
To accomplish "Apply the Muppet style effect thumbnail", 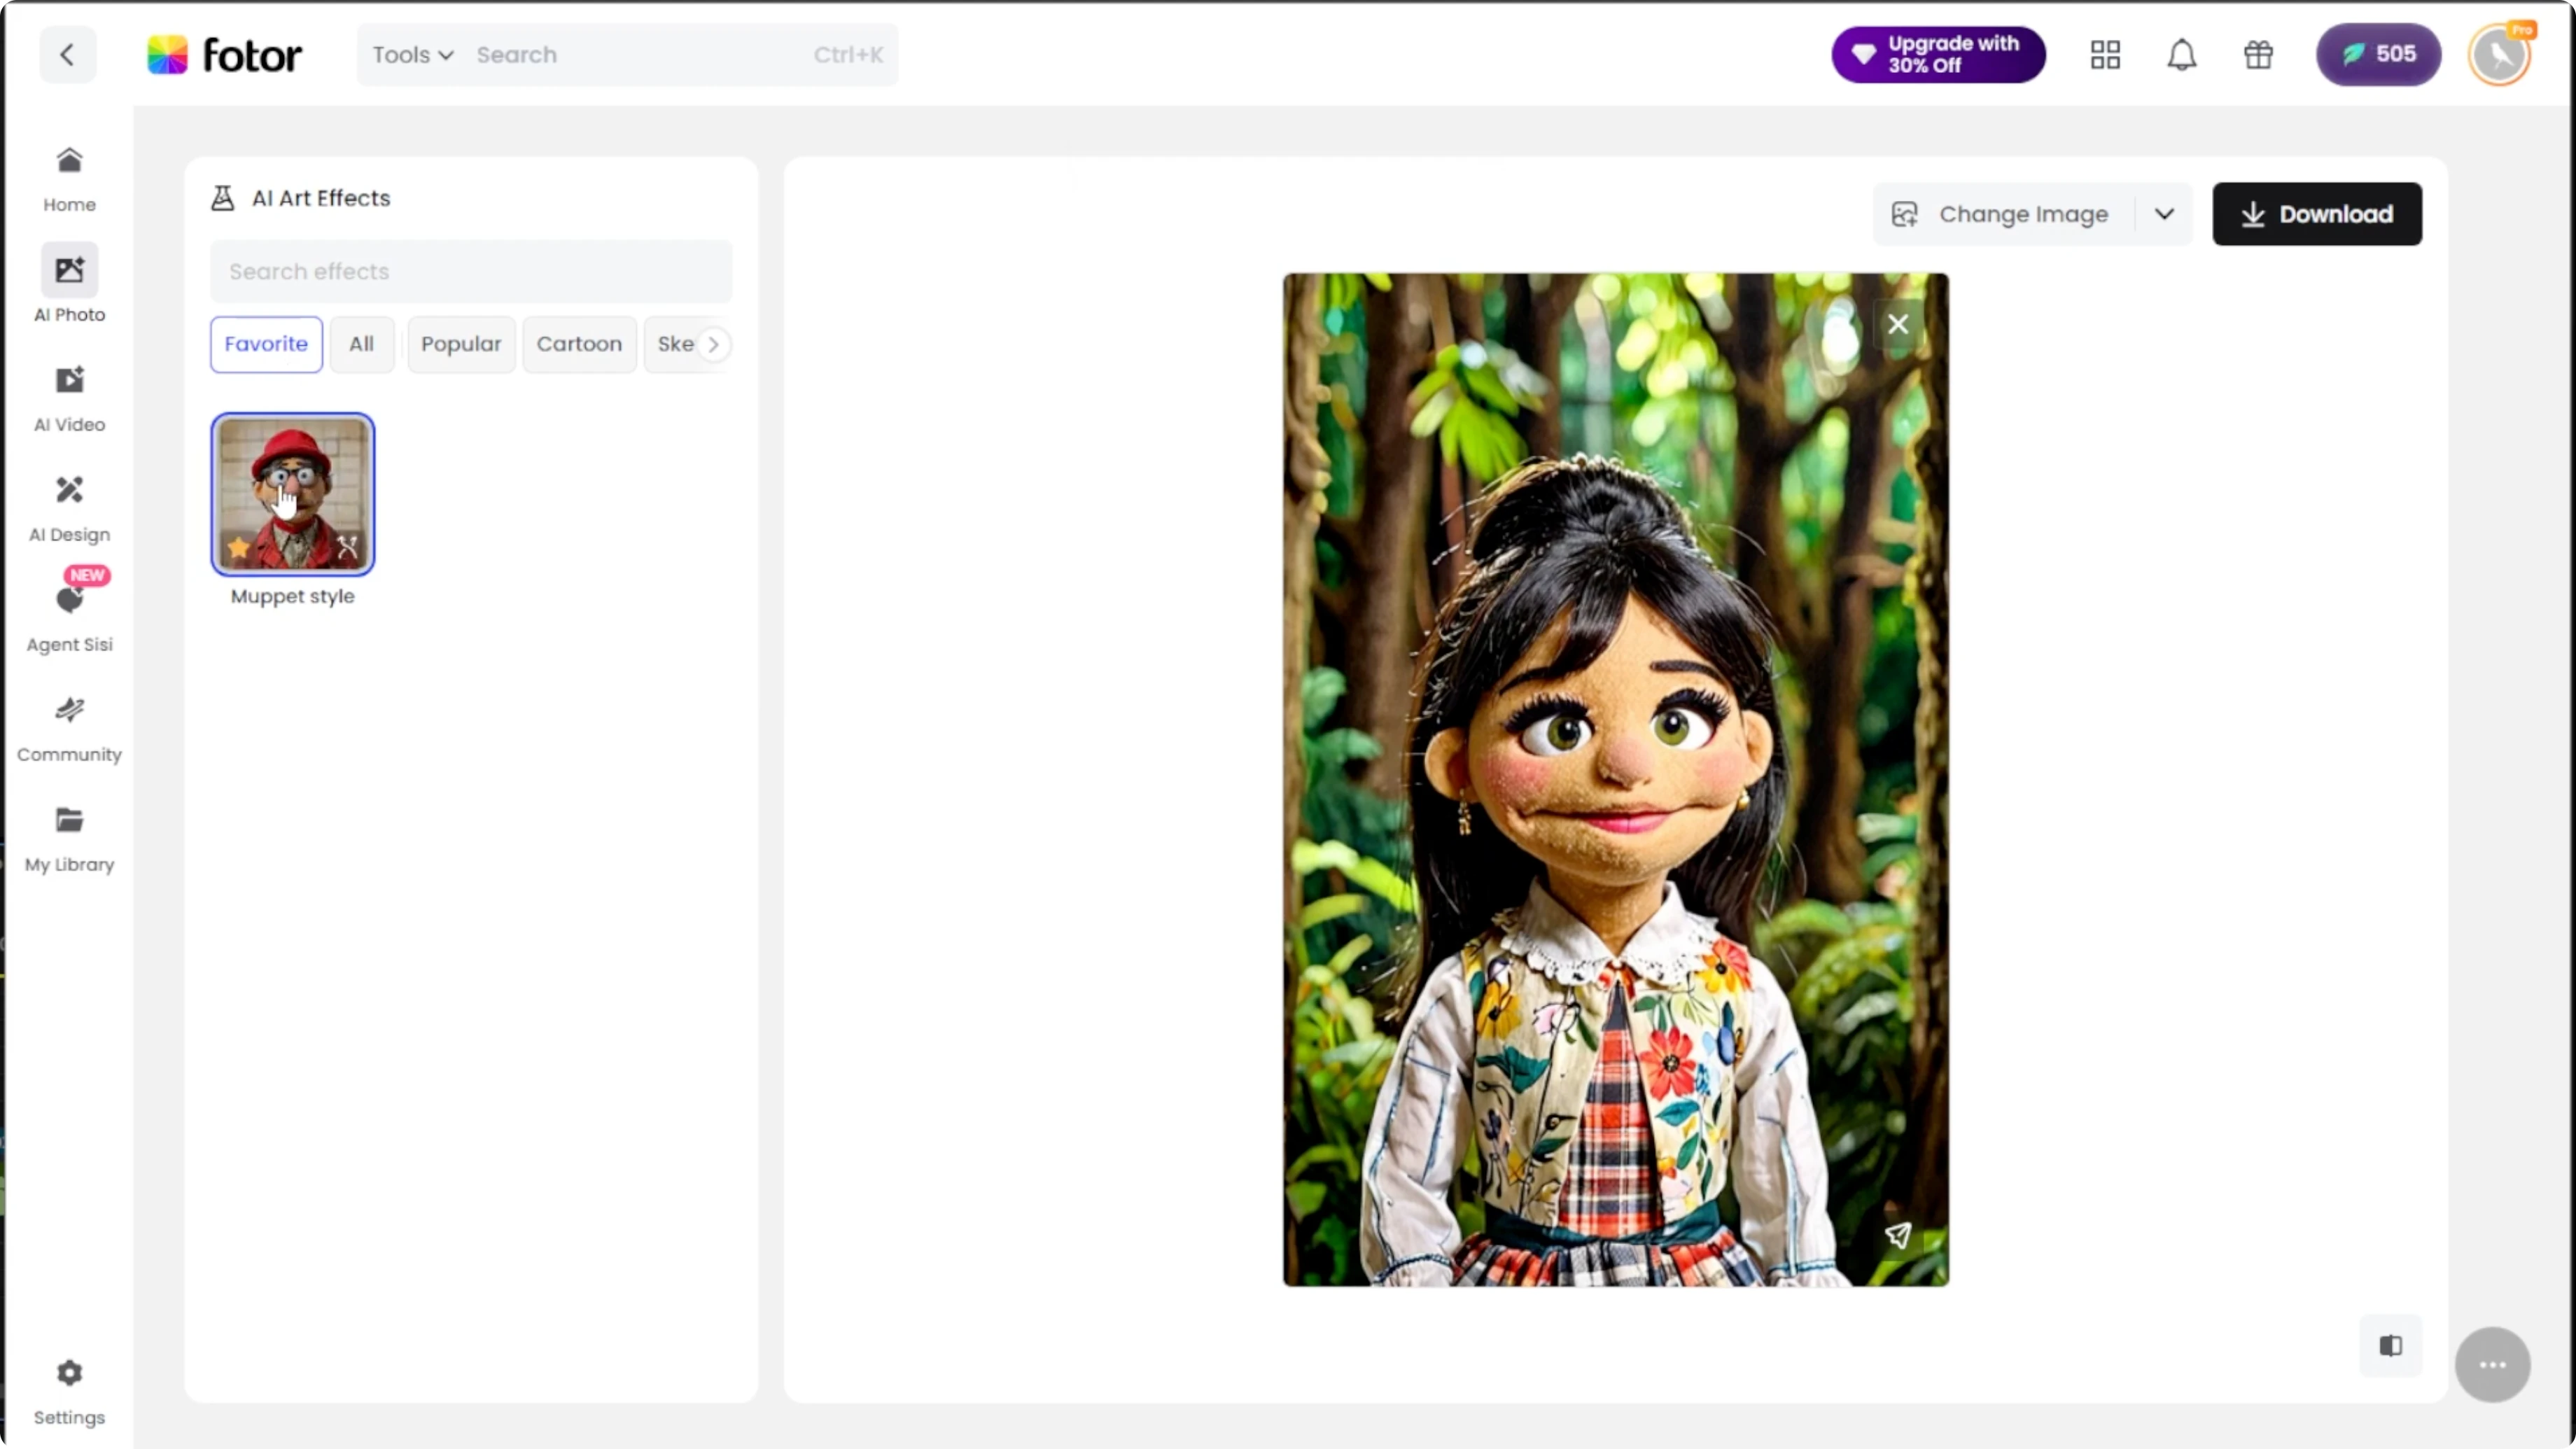I will point(292,494).
